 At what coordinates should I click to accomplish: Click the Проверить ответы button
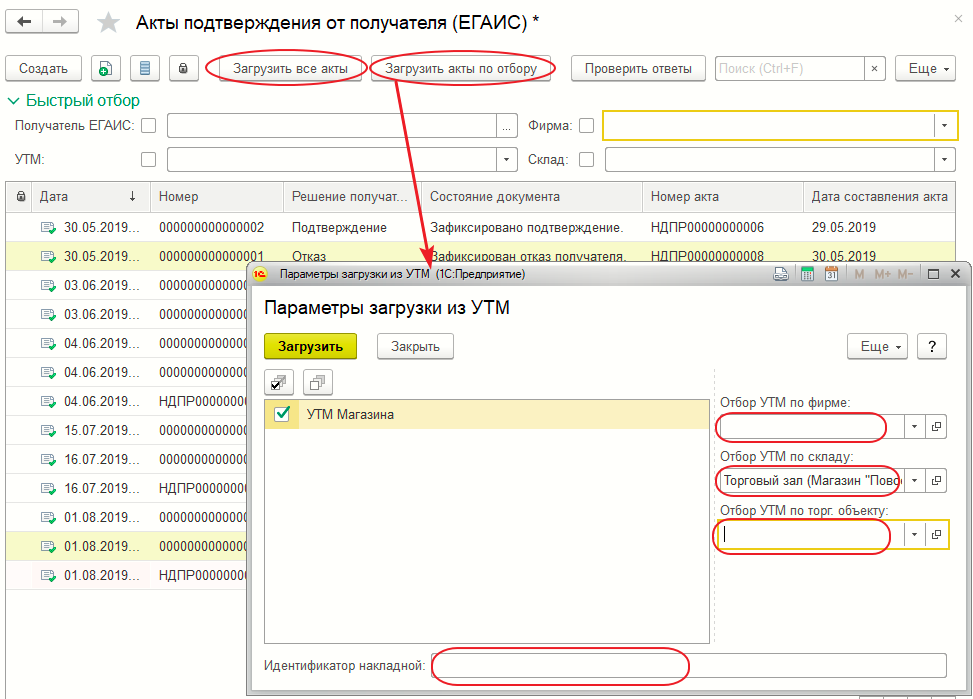[x=638, y=68]
